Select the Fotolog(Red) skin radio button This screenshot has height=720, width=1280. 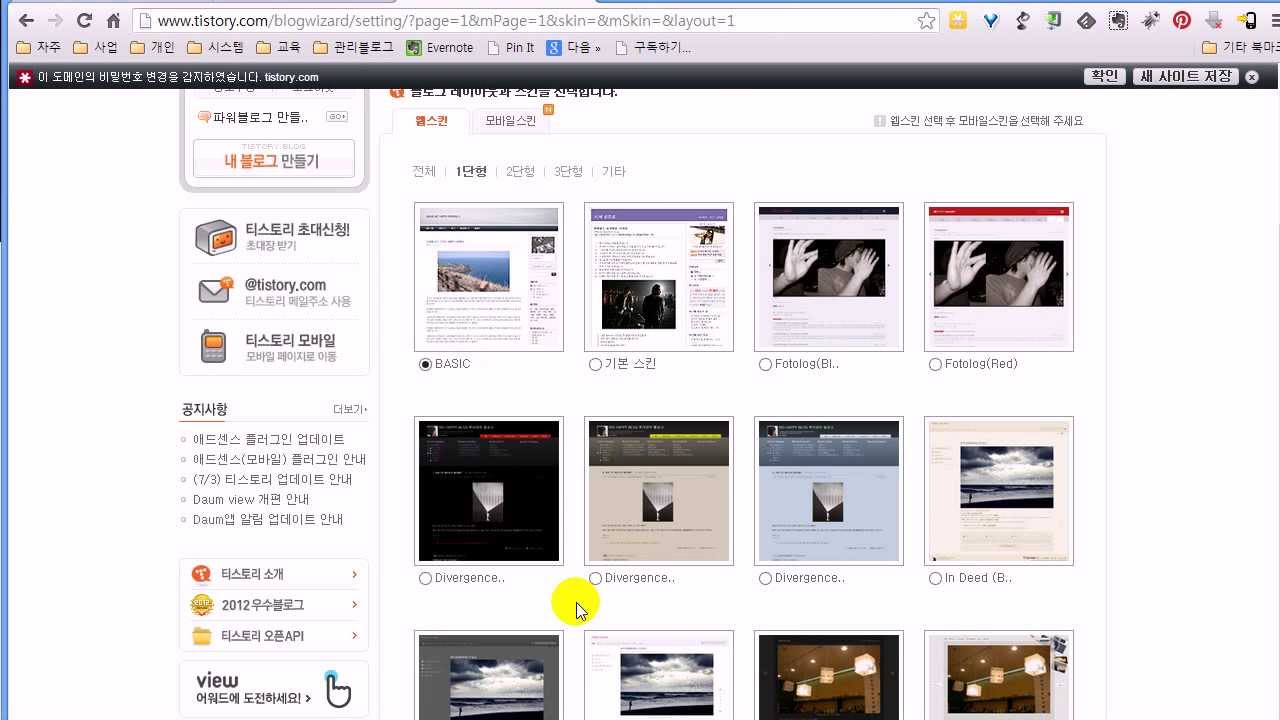pos(935,365)
